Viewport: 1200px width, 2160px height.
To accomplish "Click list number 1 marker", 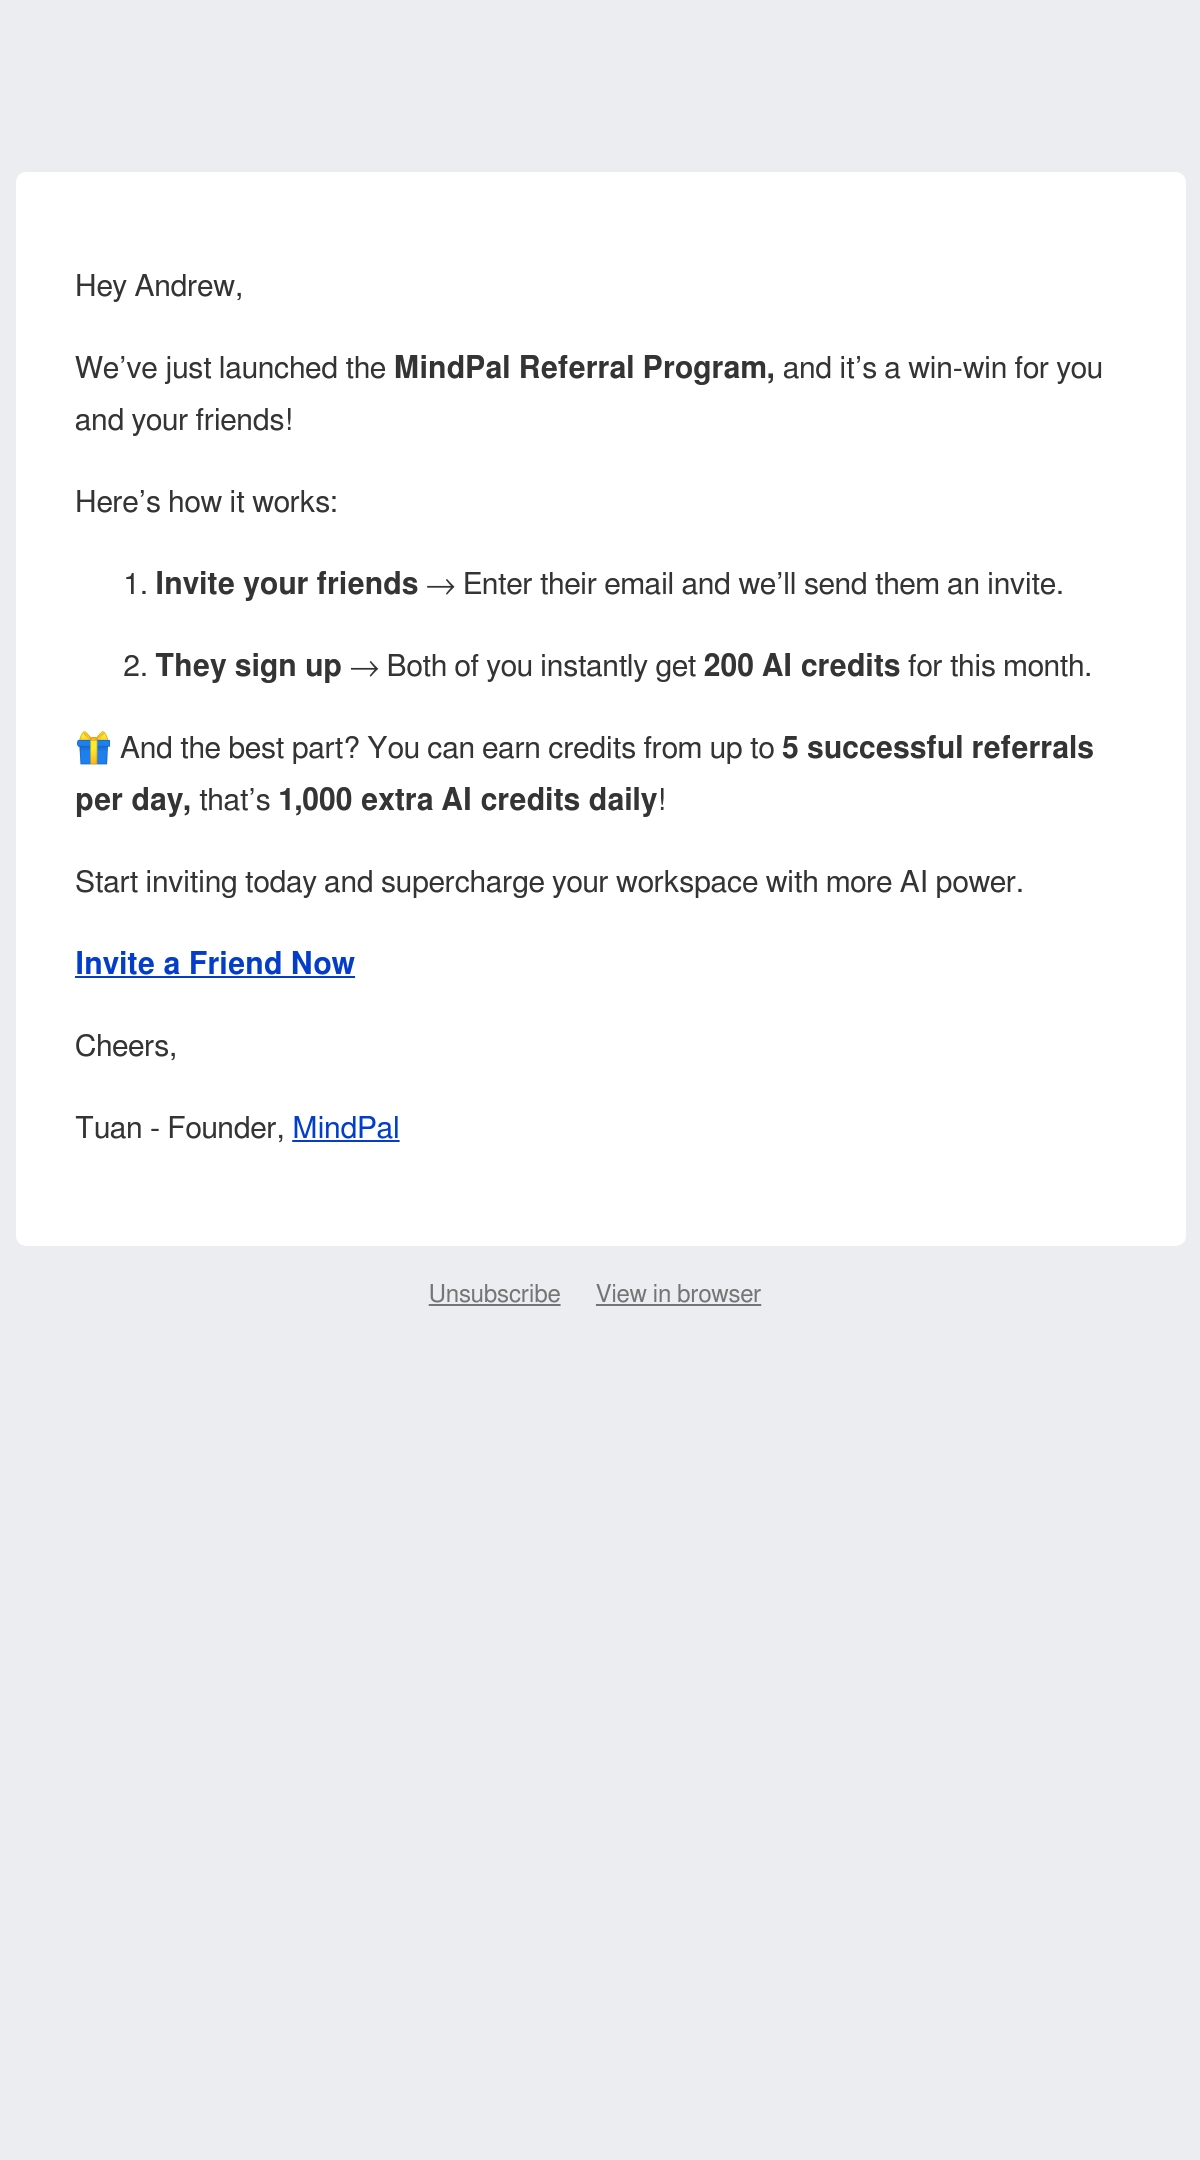I will coord(135,584).
